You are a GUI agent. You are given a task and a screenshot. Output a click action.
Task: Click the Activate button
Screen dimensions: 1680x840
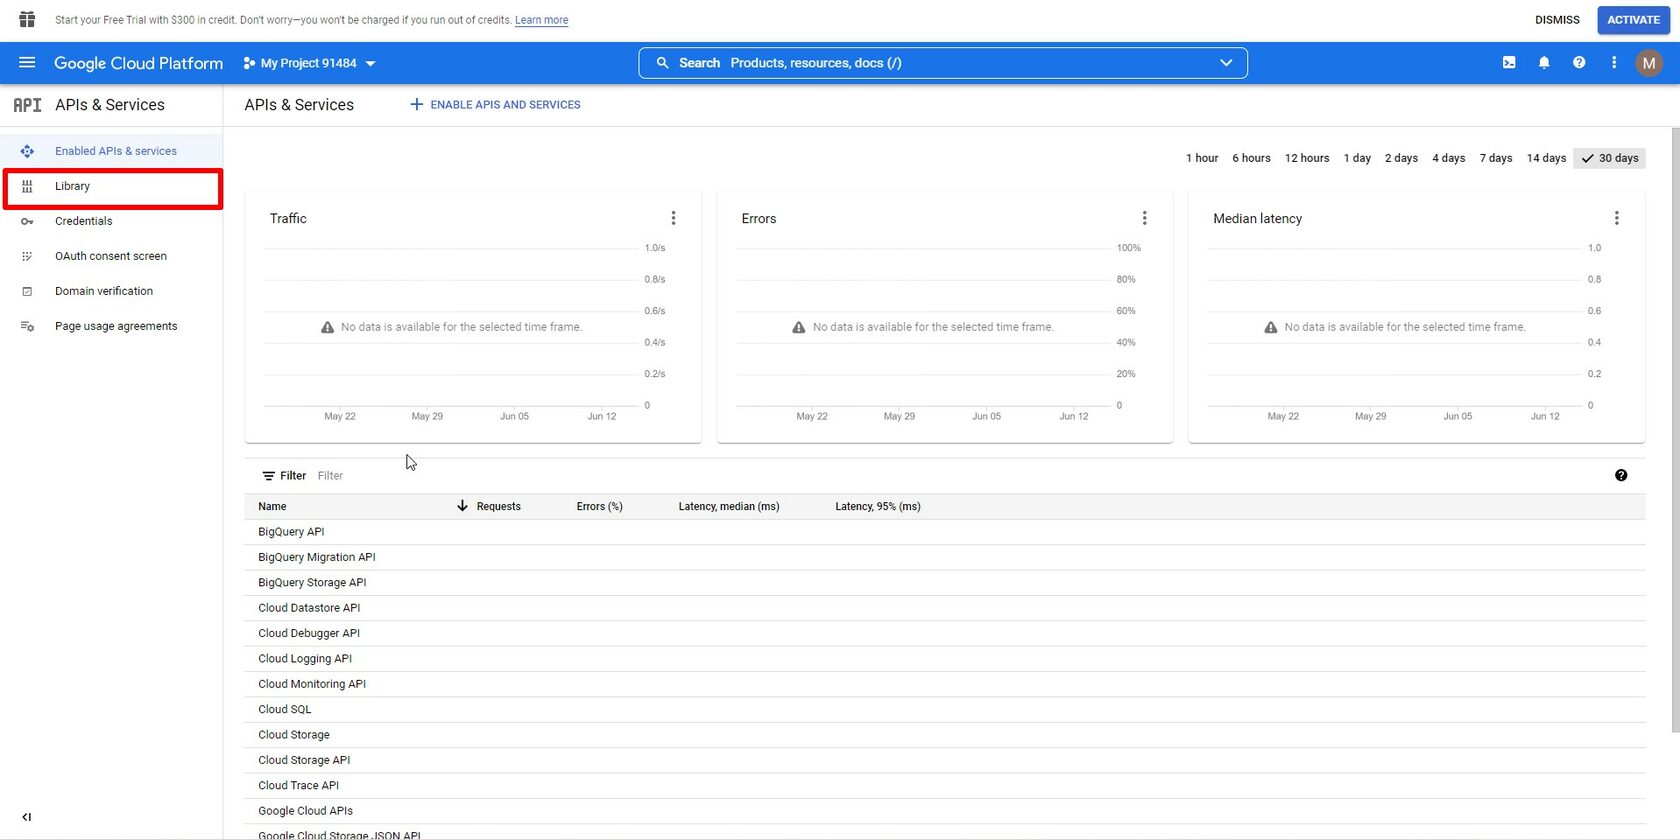tap(1633, 20)
